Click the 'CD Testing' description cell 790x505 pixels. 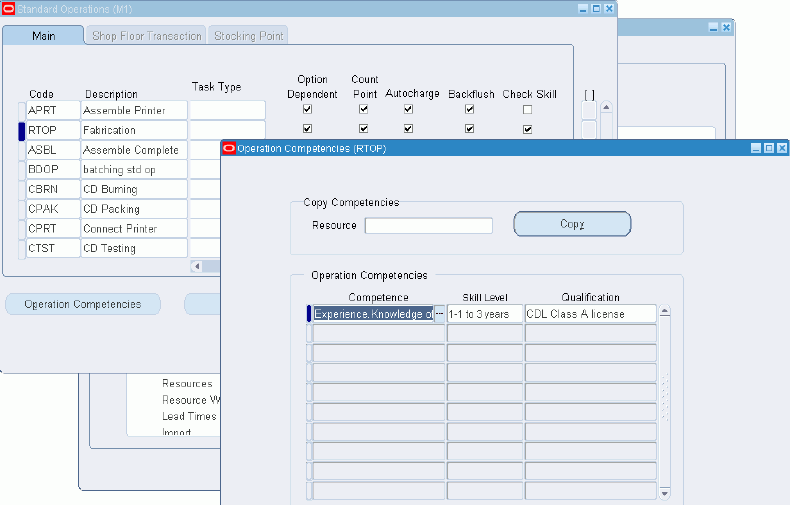[x=134, y=248]
